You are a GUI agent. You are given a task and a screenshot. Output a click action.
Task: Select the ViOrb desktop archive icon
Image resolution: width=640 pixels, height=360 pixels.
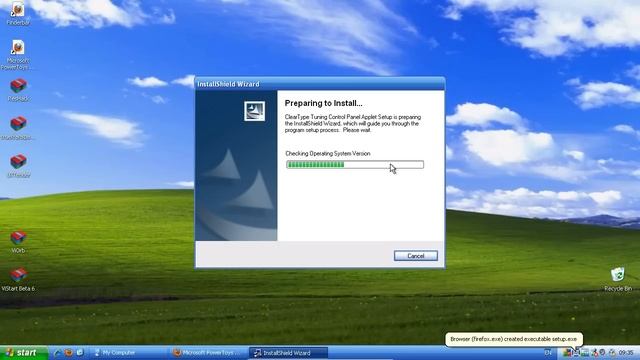tap(18, 242)
